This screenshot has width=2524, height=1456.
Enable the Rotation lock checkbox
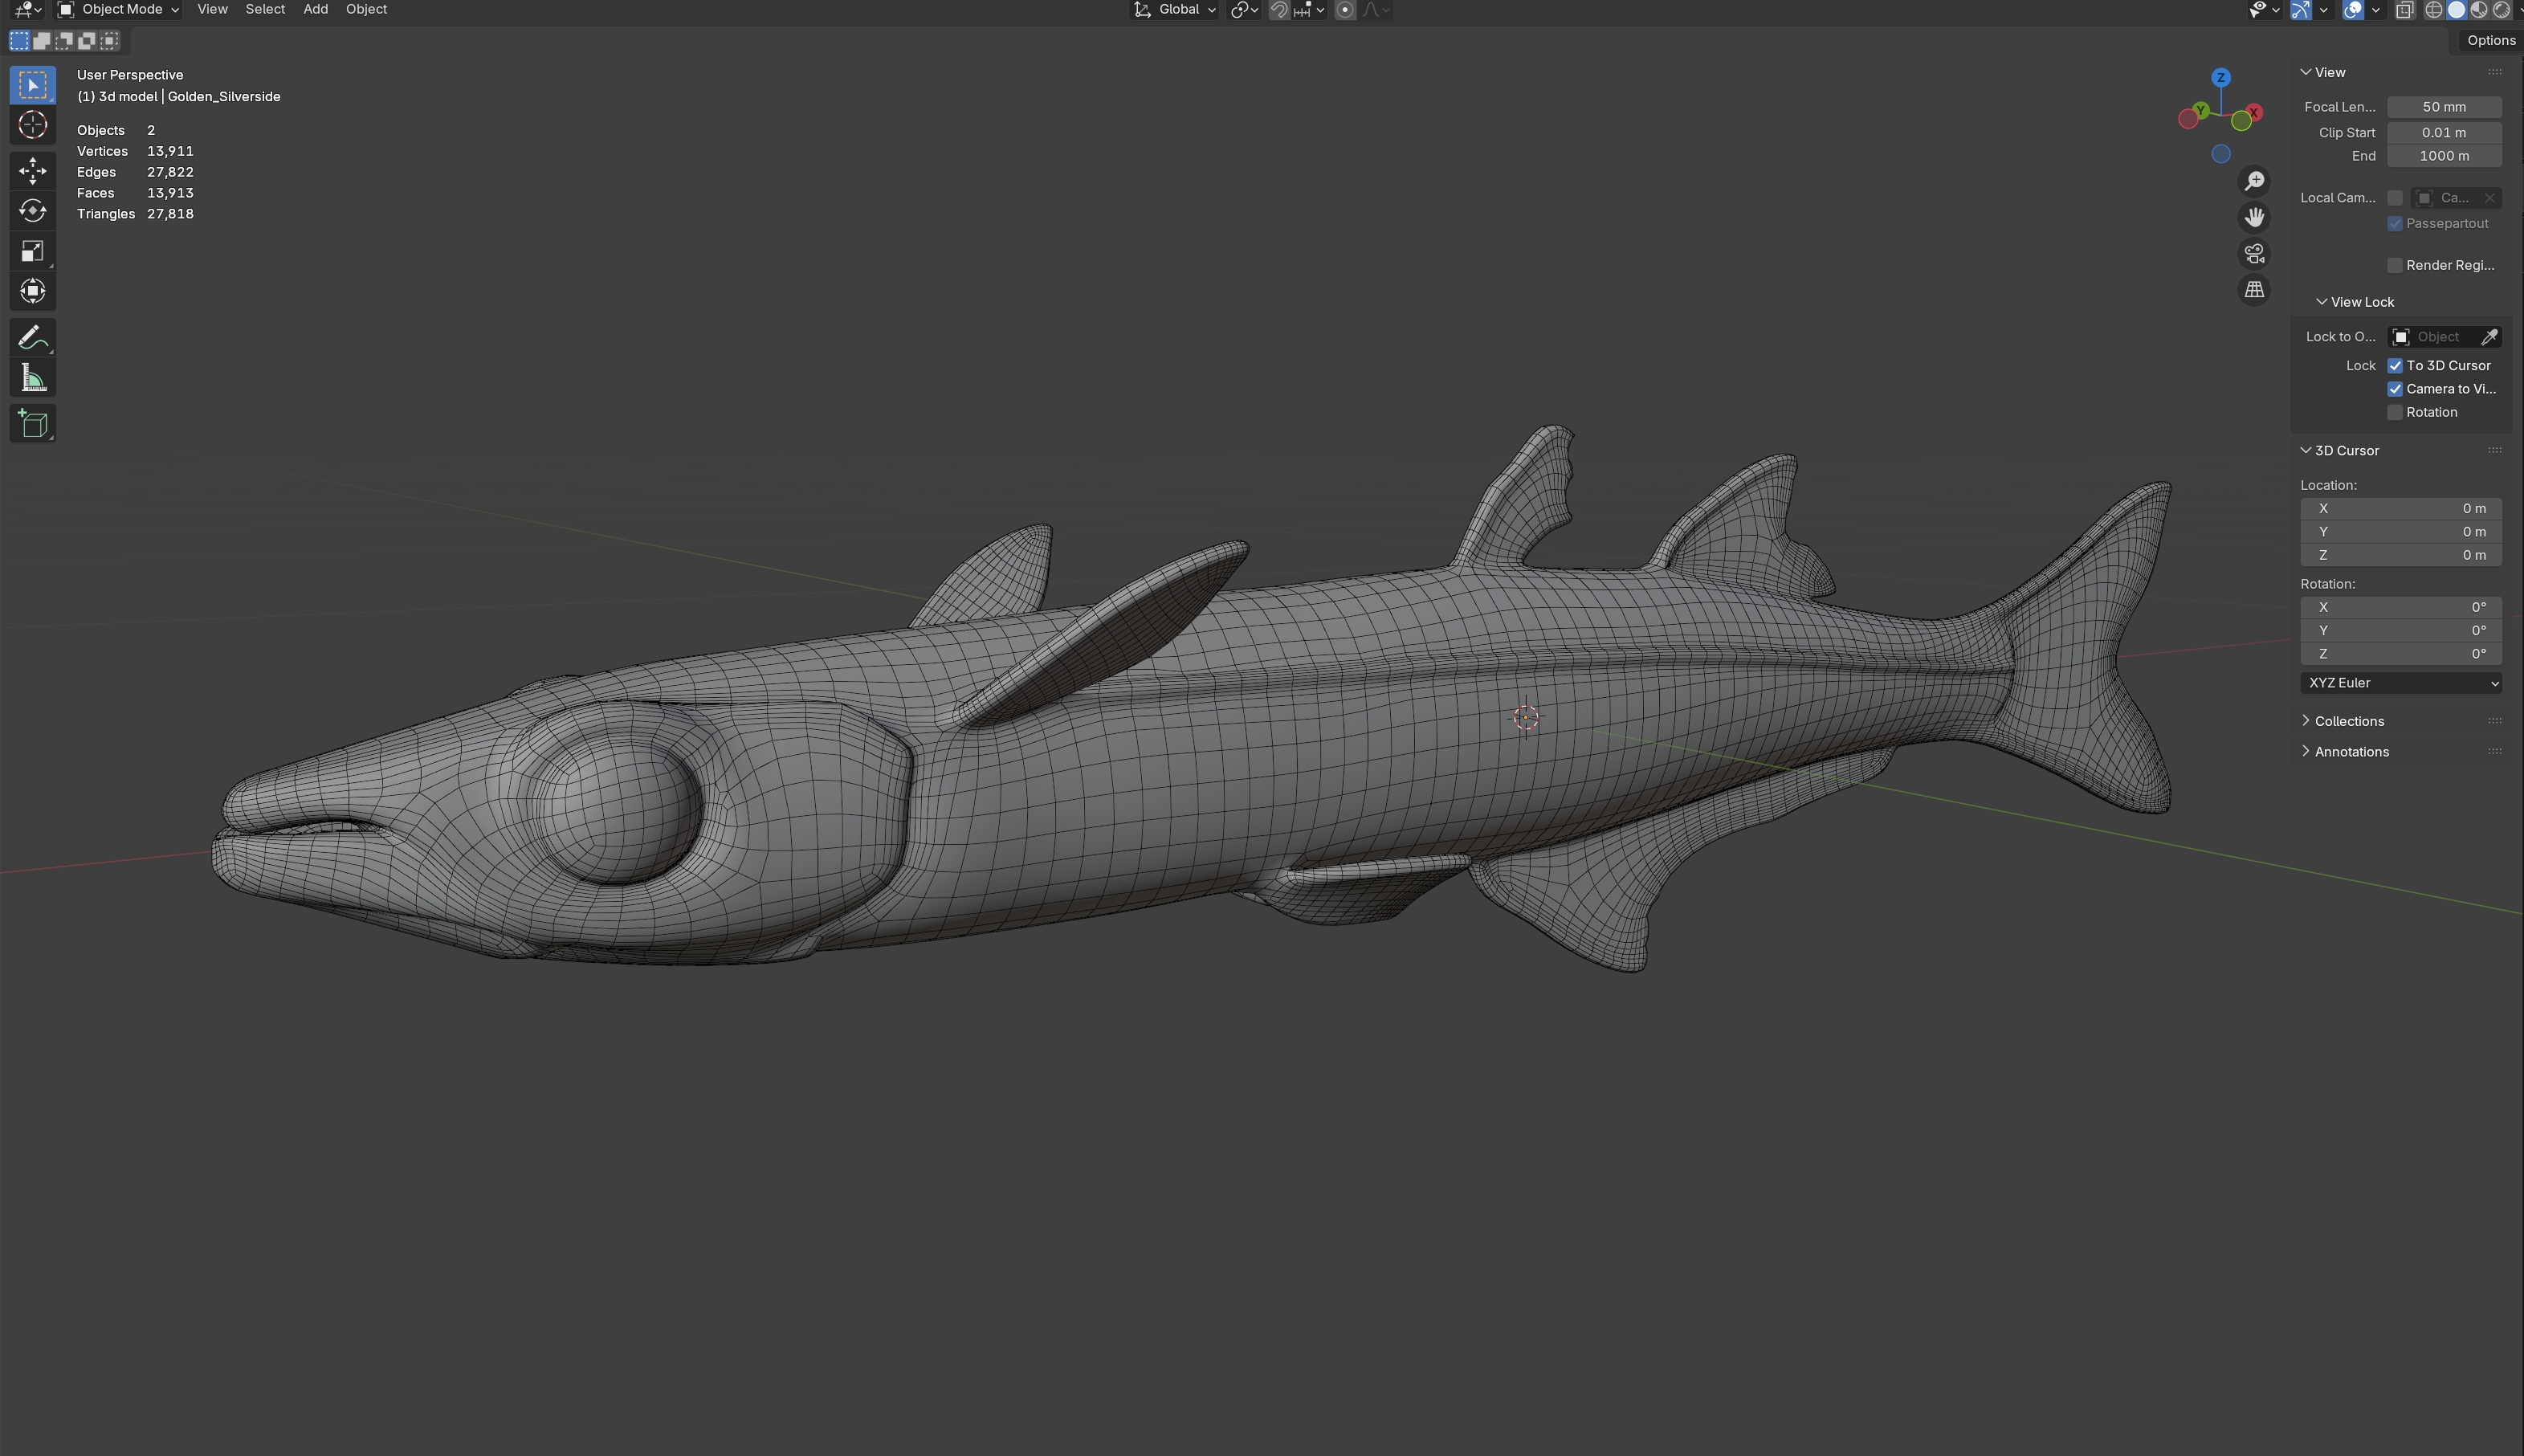click(2395, 412)
